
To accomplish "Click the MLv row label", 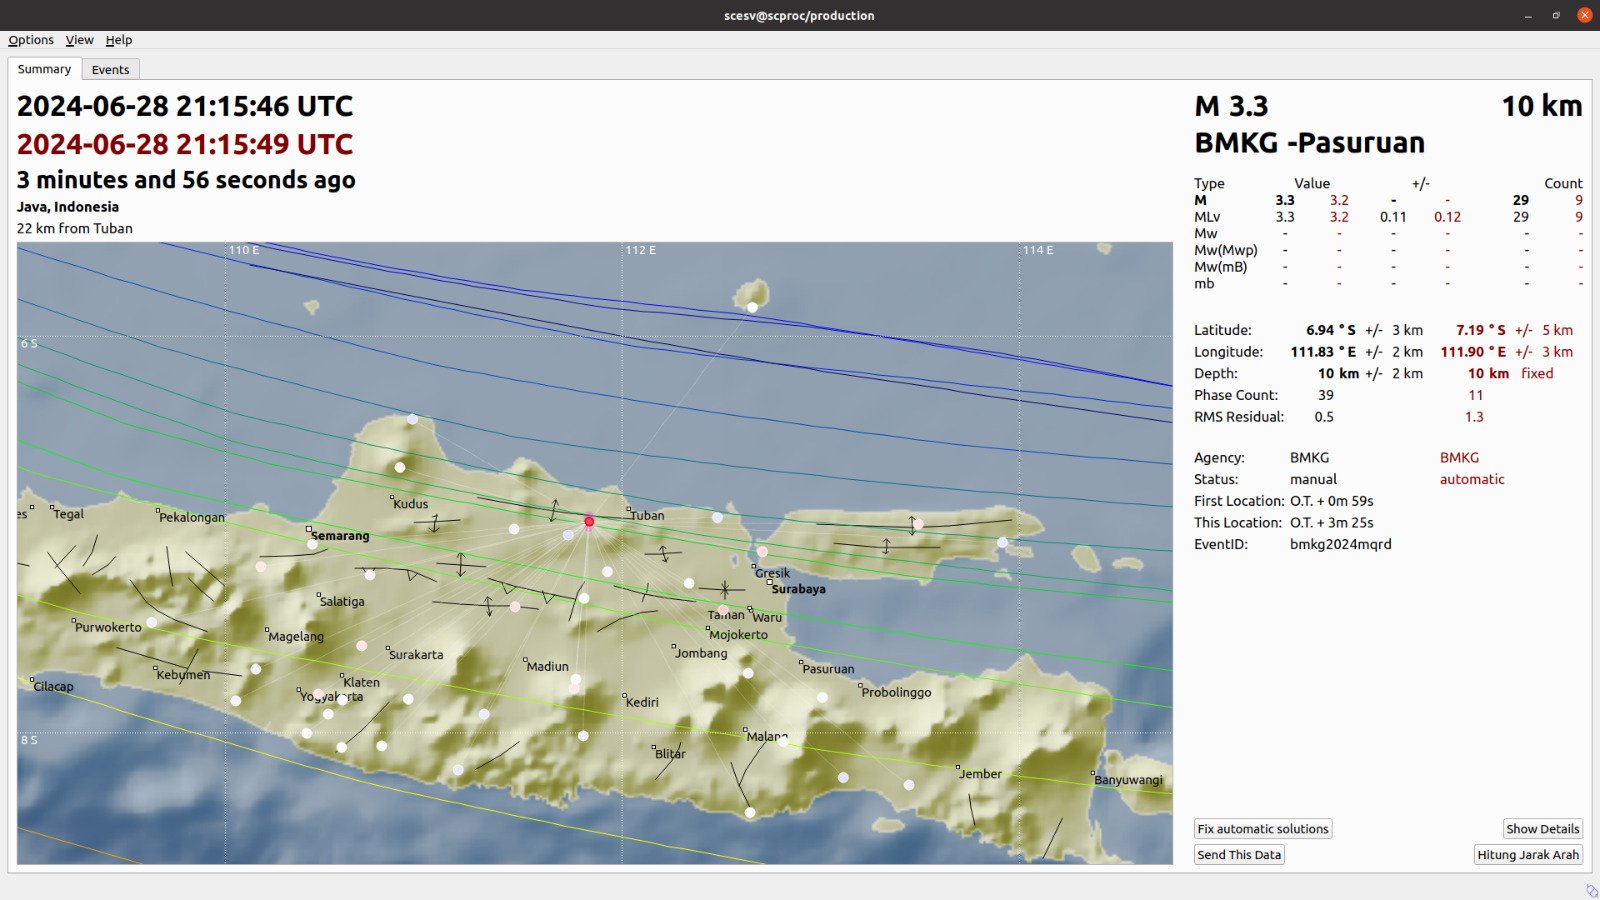I will 1207,217.
